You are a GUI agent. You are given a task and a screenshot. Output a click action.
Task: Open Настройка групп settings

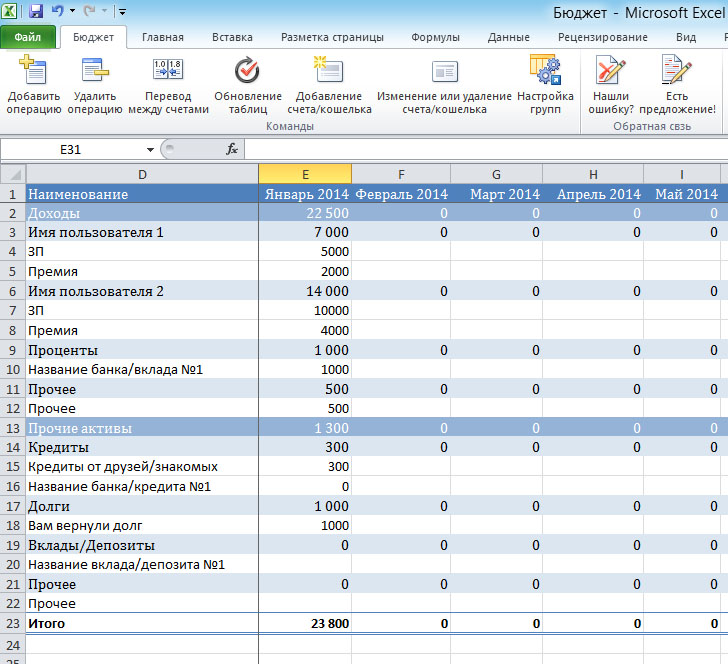tap(545, 72)
